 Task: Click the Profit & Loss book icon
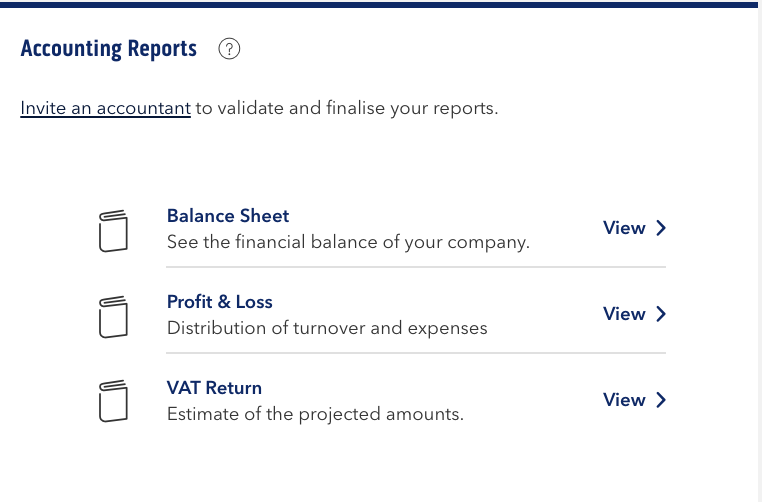pos(113,317)
